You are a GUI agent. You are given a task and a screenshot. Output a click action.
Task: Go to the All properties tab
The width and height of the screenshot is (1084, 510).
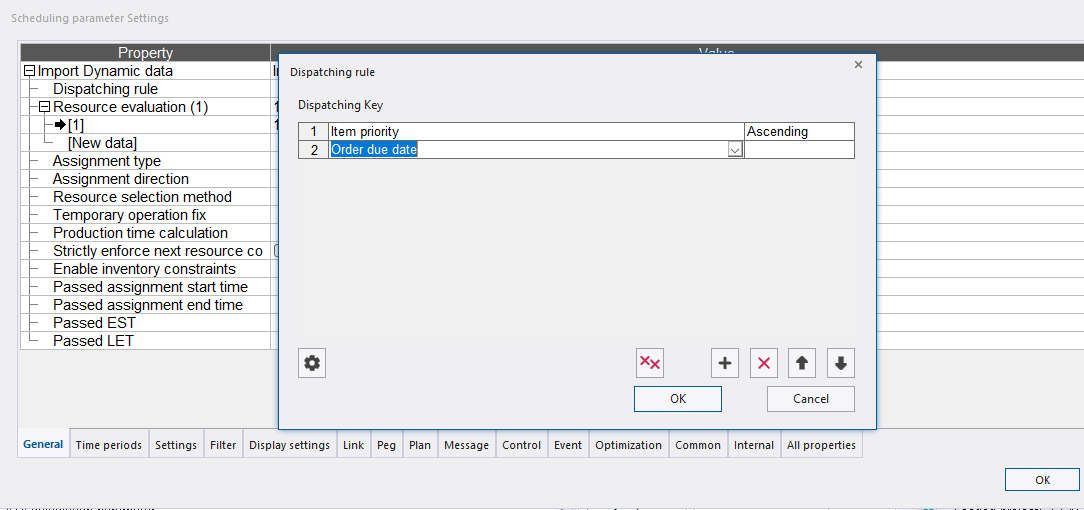pyautogui.click(x=821, y=445)
